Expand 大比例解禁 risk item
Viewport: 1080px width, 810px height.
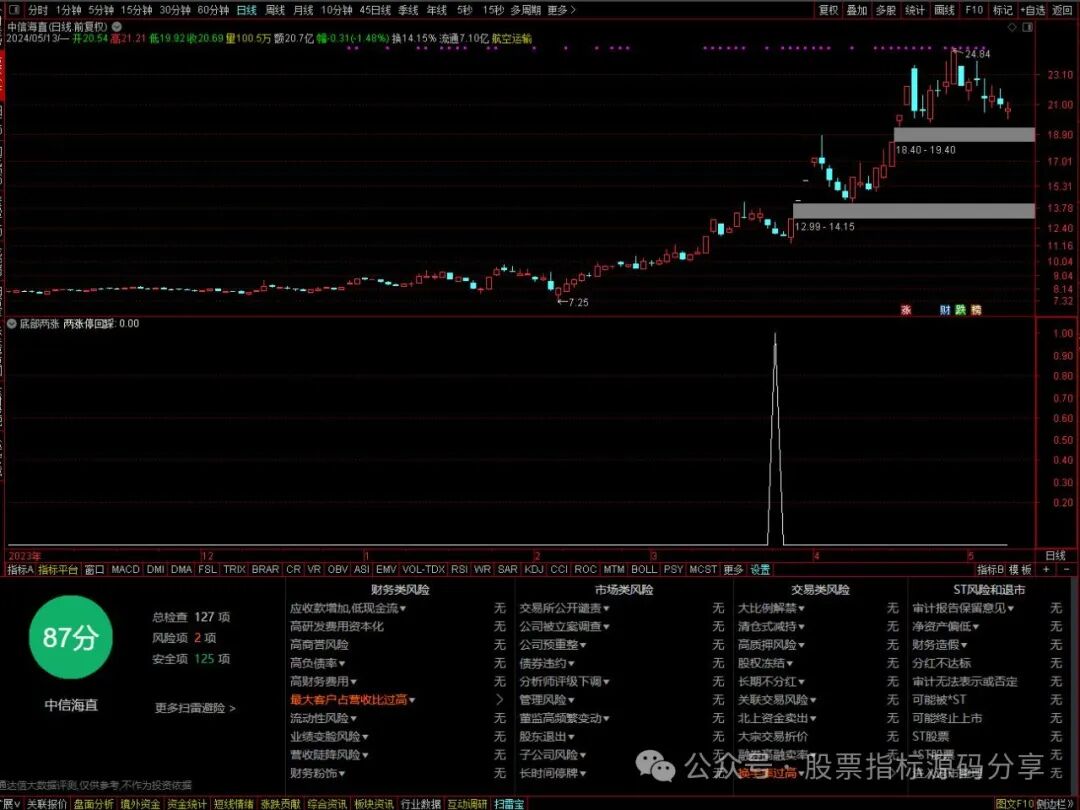(771, 608)
